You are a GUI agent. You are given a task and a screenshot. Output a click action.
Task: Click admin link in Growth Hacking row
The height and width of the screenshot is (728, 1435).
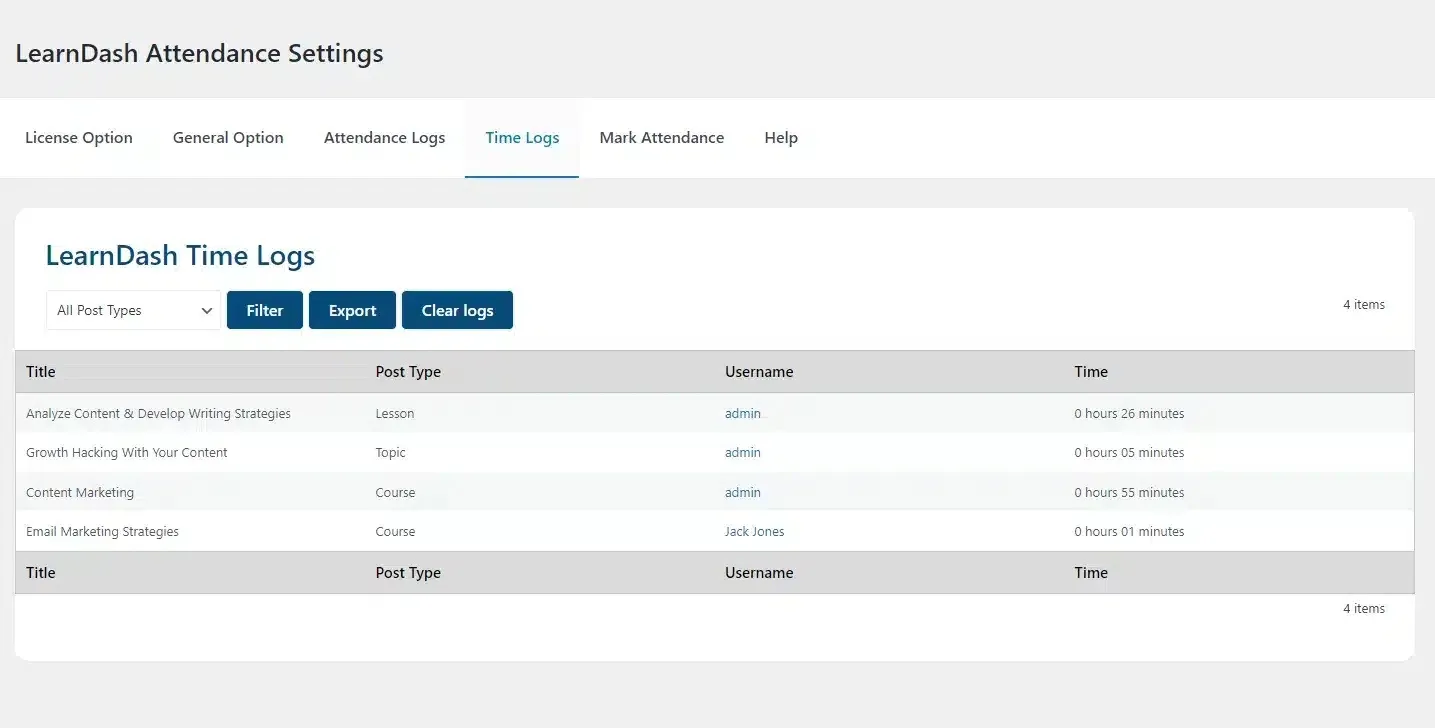[x=742, y=452]
